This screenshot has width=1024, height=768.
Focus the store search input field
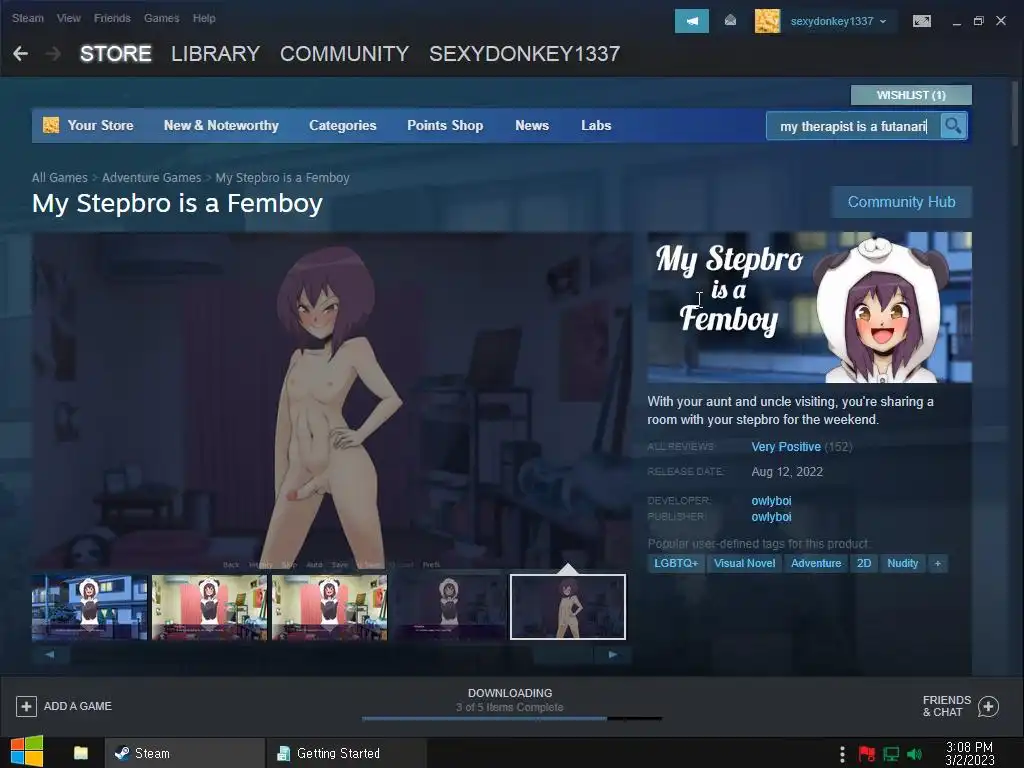click(853, 125)
